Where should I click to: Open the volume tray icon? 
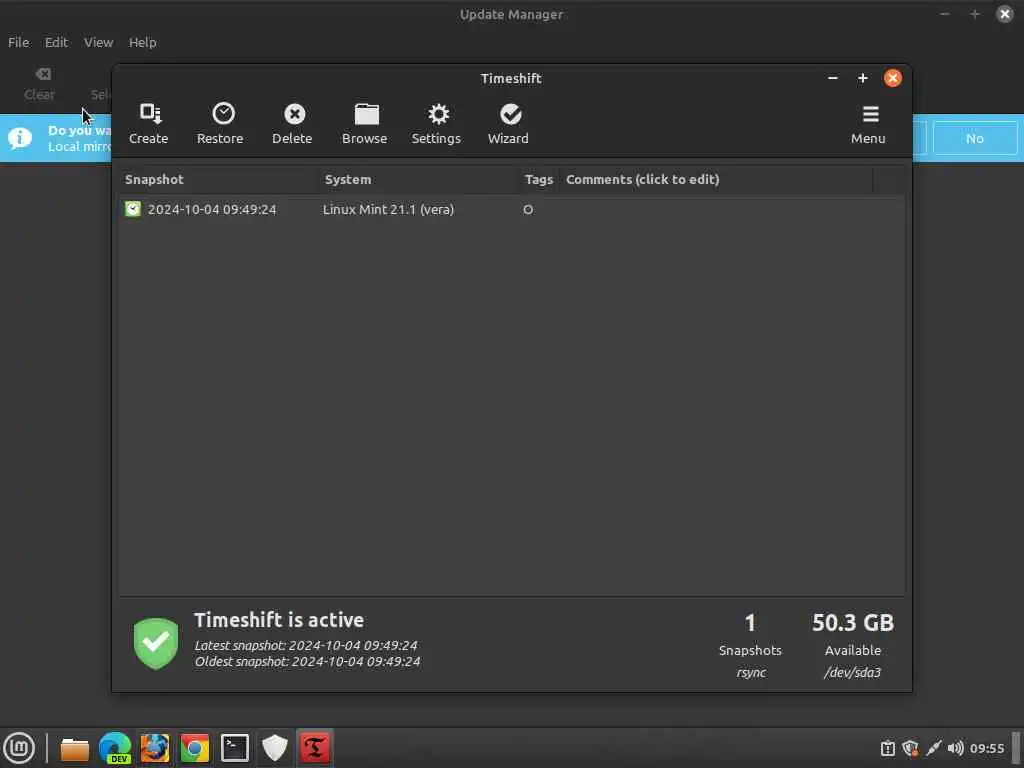(955, 748)
